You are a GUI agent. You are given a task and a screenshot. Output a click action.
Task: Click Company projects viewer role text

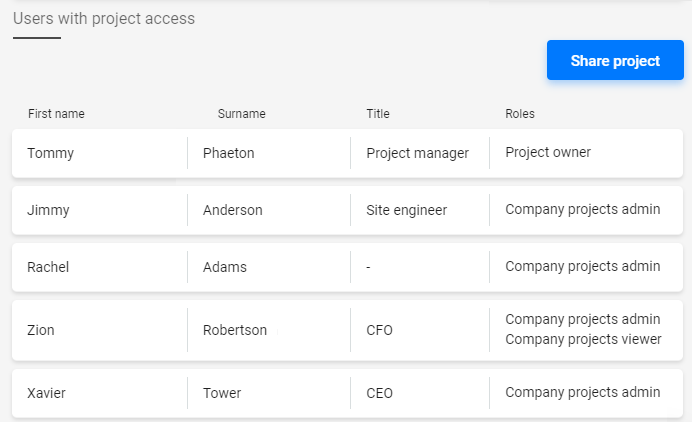coord(583,339)
